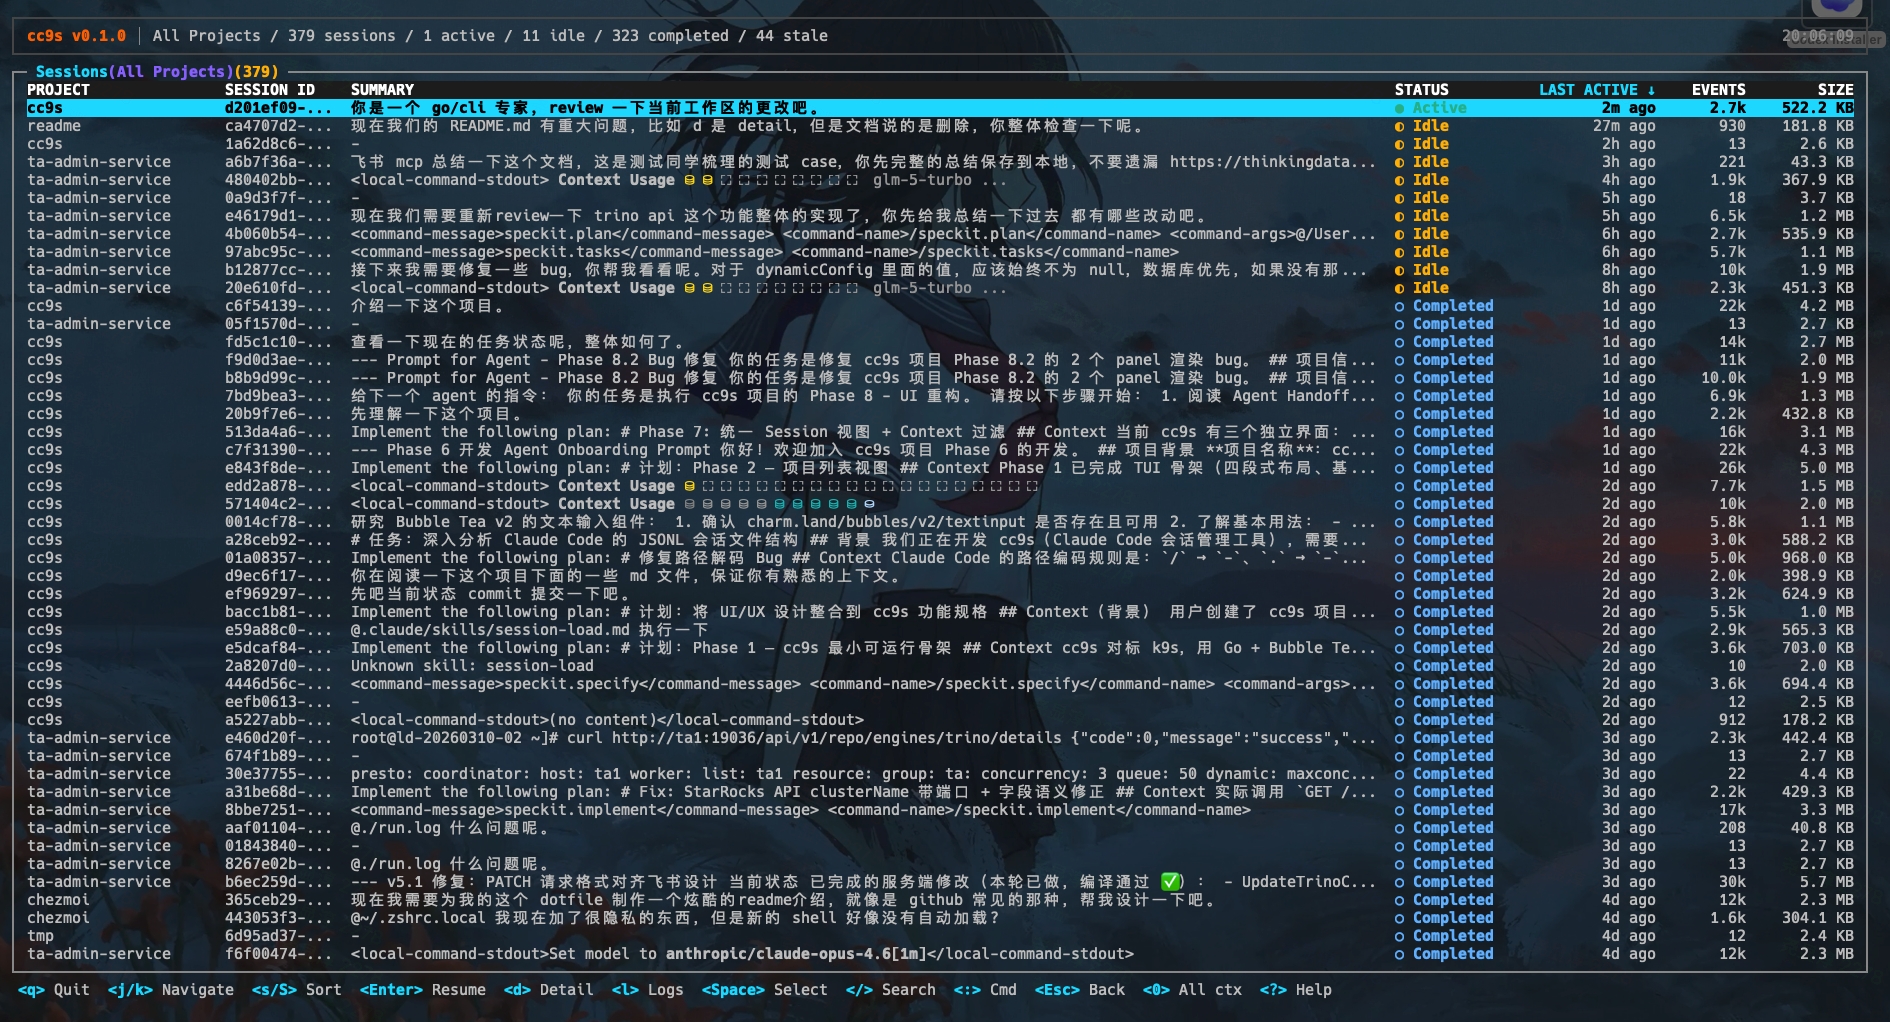Select session c7f31390 row
Image resolution: width=1890 pixels, height=1022 pixels.
(940, 450)
